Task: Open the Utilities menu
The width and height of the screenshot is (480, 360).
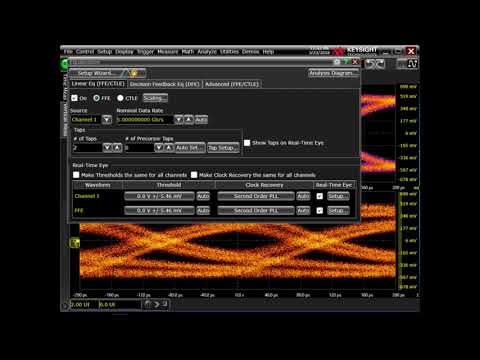Action: [x=229, y=52]
